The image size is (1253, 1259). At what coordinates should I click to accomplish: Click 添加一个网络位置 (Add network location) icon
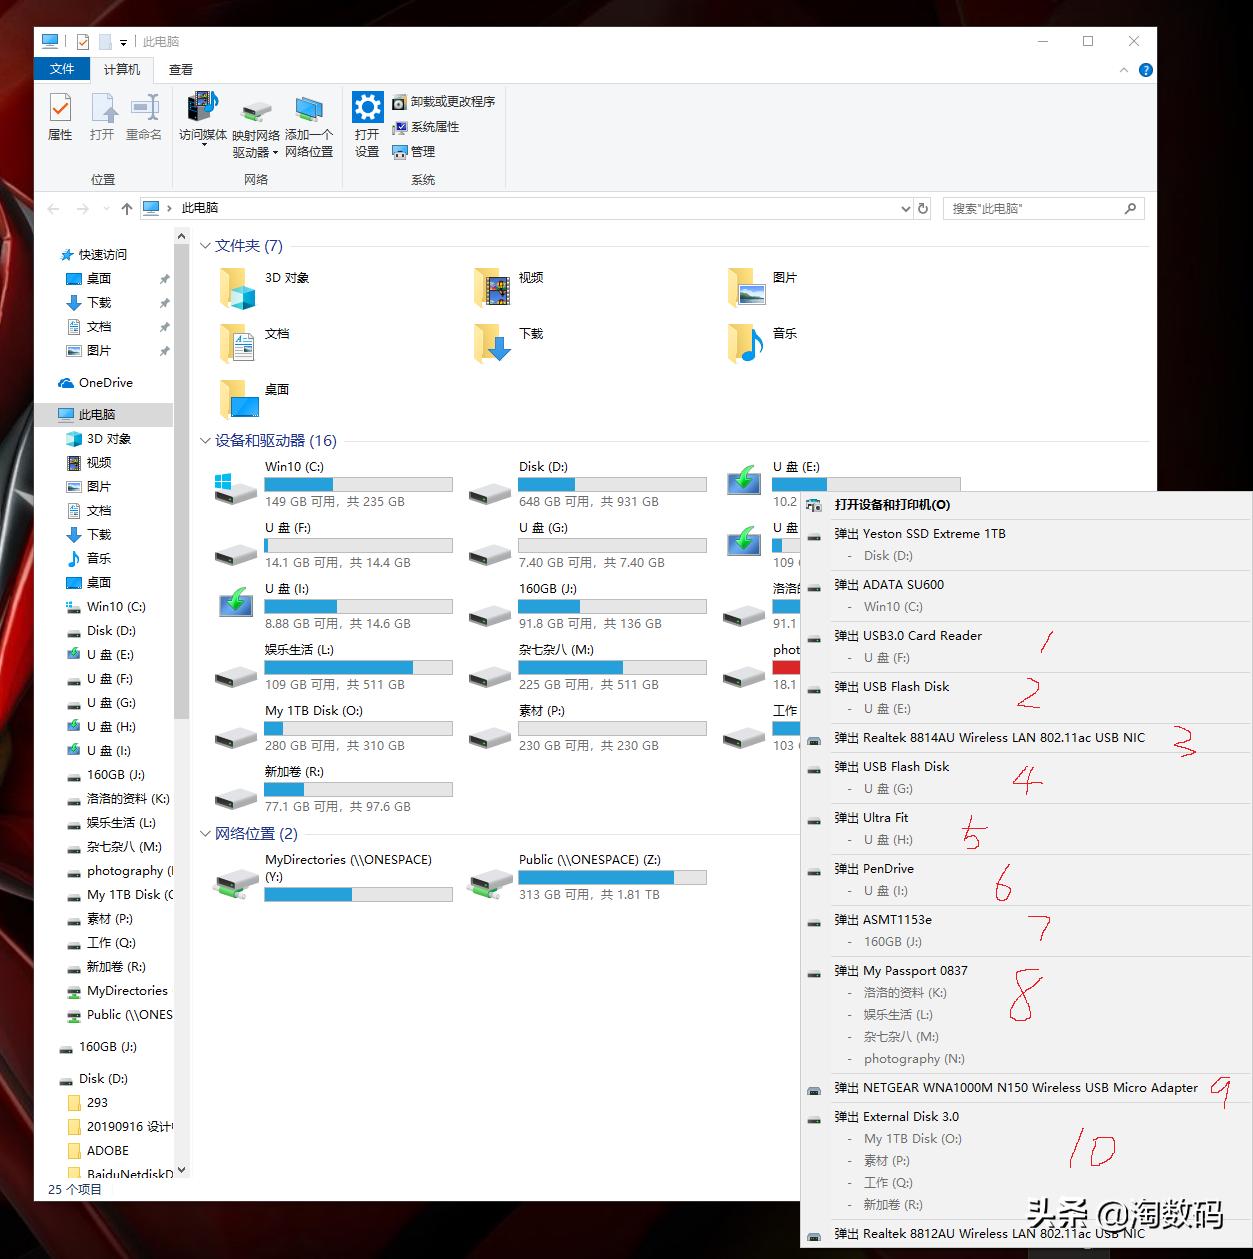pyautogui.click(x=309, y=125)
